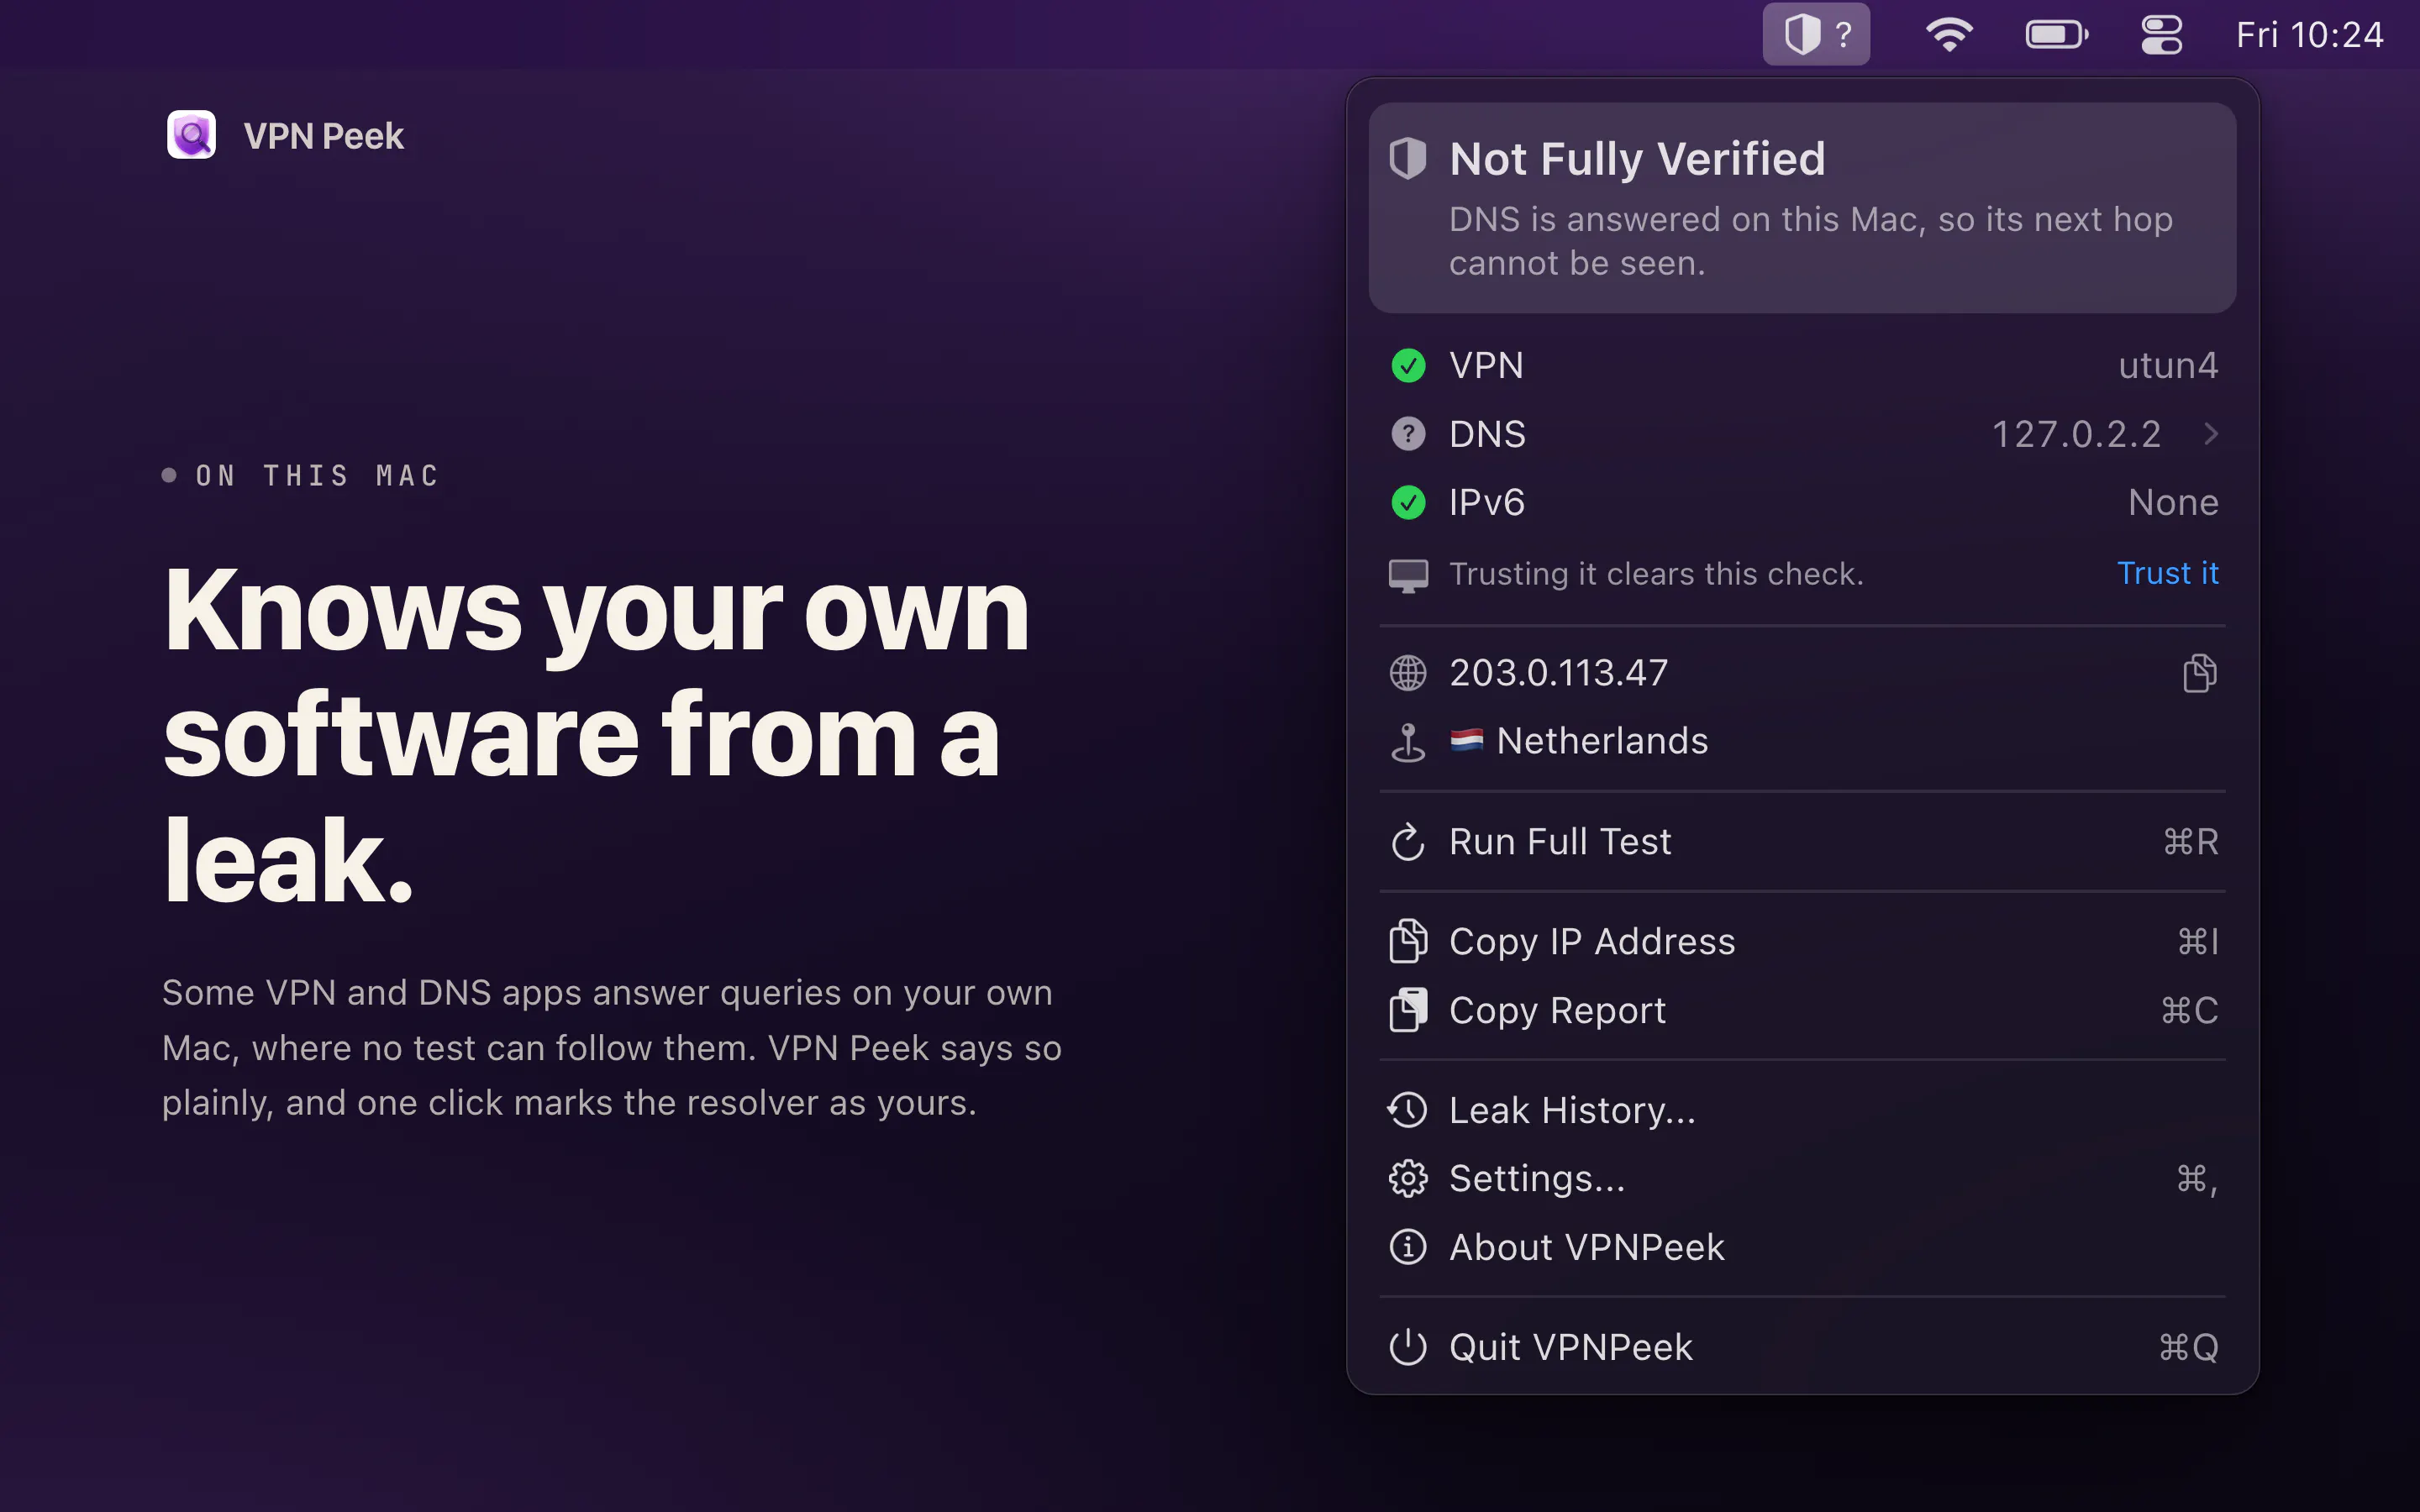Click the ON THIS MAC label

tap(317, 475)
